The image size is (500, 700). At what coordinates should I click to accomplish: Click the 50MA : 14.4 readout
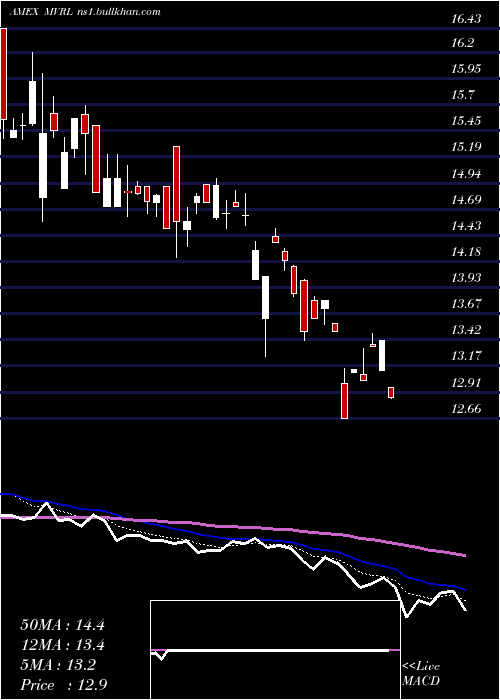pyautogui.click(x=62, y=625)
